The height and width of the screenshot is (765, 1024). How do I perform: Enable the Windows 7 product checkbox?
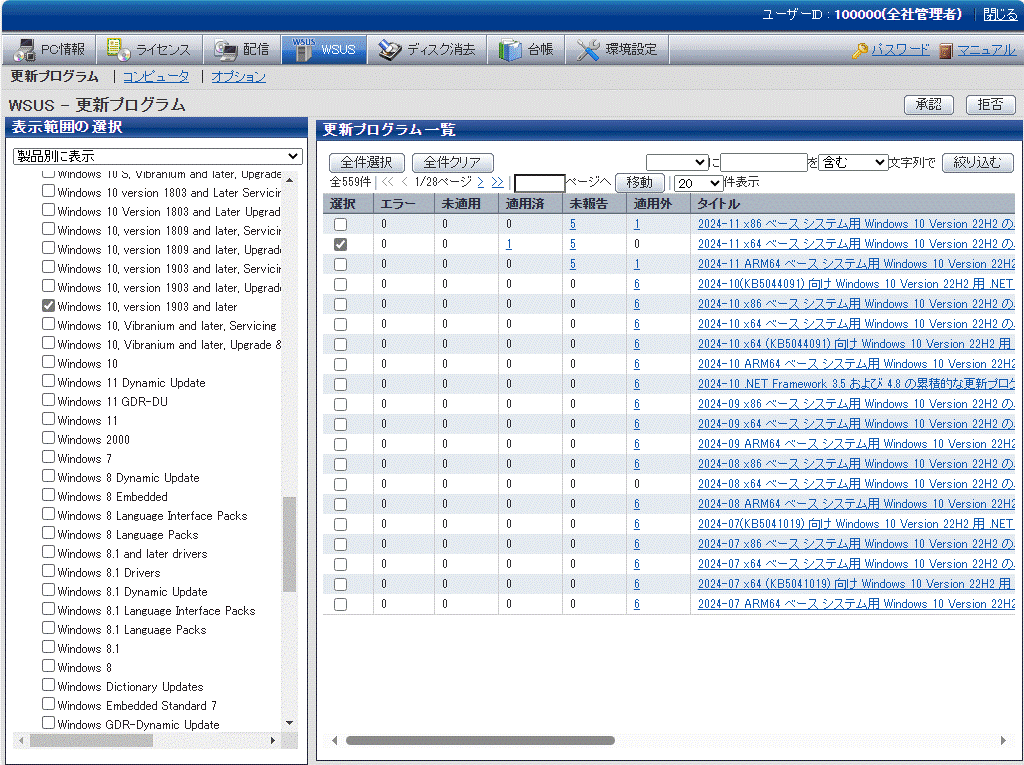pyautogui.click(x=48, y=457)
